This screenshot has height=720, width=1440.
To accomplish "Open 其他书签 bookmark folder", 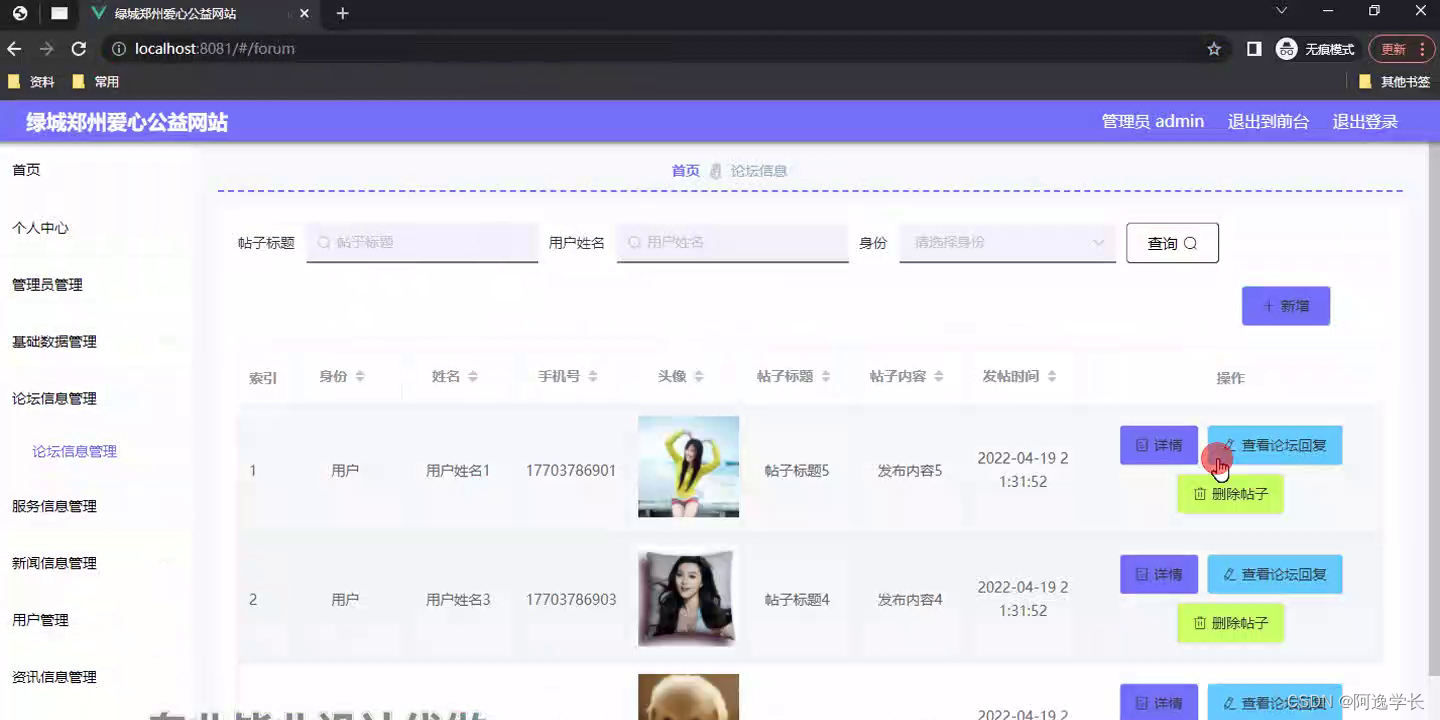I will click(1395, 82).
